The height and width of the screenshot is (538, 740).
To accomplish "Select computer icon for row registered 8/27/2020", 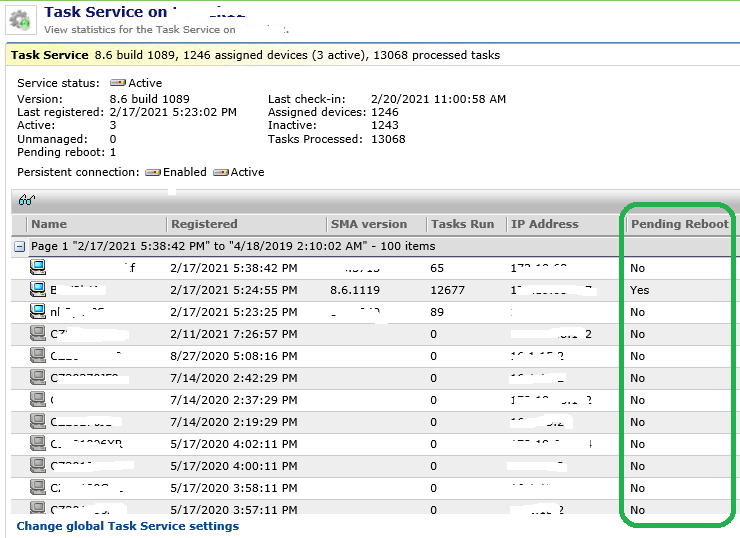I will [38, 355].
